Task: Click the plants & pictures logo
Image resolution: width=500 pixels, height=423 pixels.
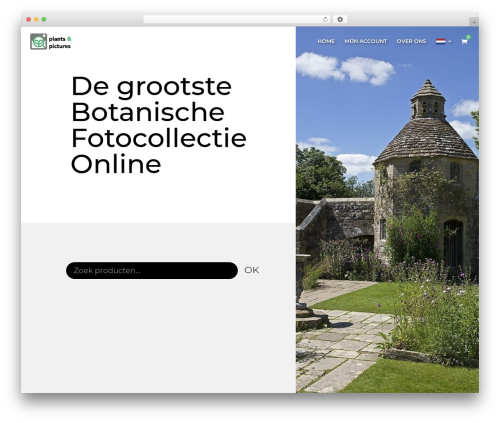Action: 51,42
